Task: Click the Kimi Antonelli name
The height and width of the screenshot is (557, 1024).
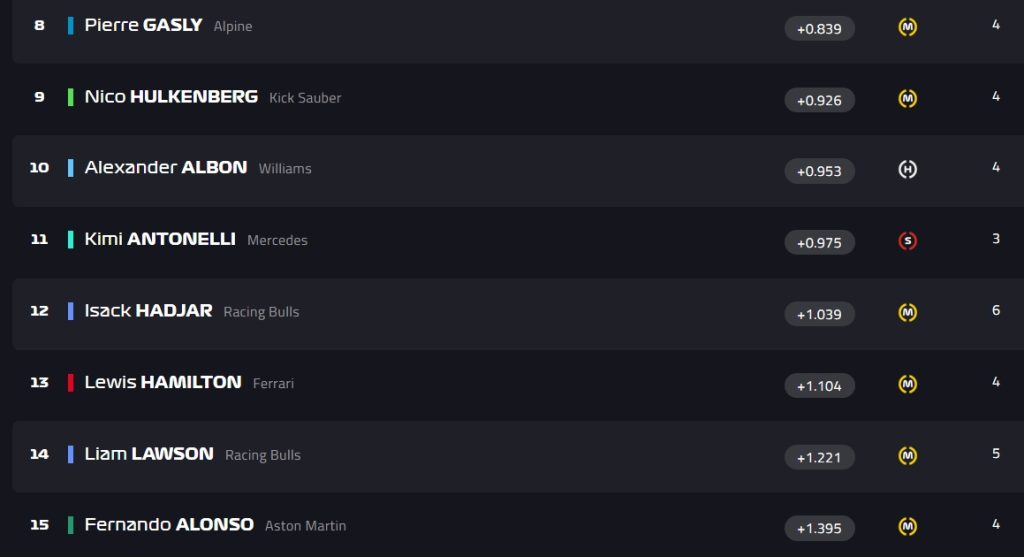Action: (x=160, y=239)
